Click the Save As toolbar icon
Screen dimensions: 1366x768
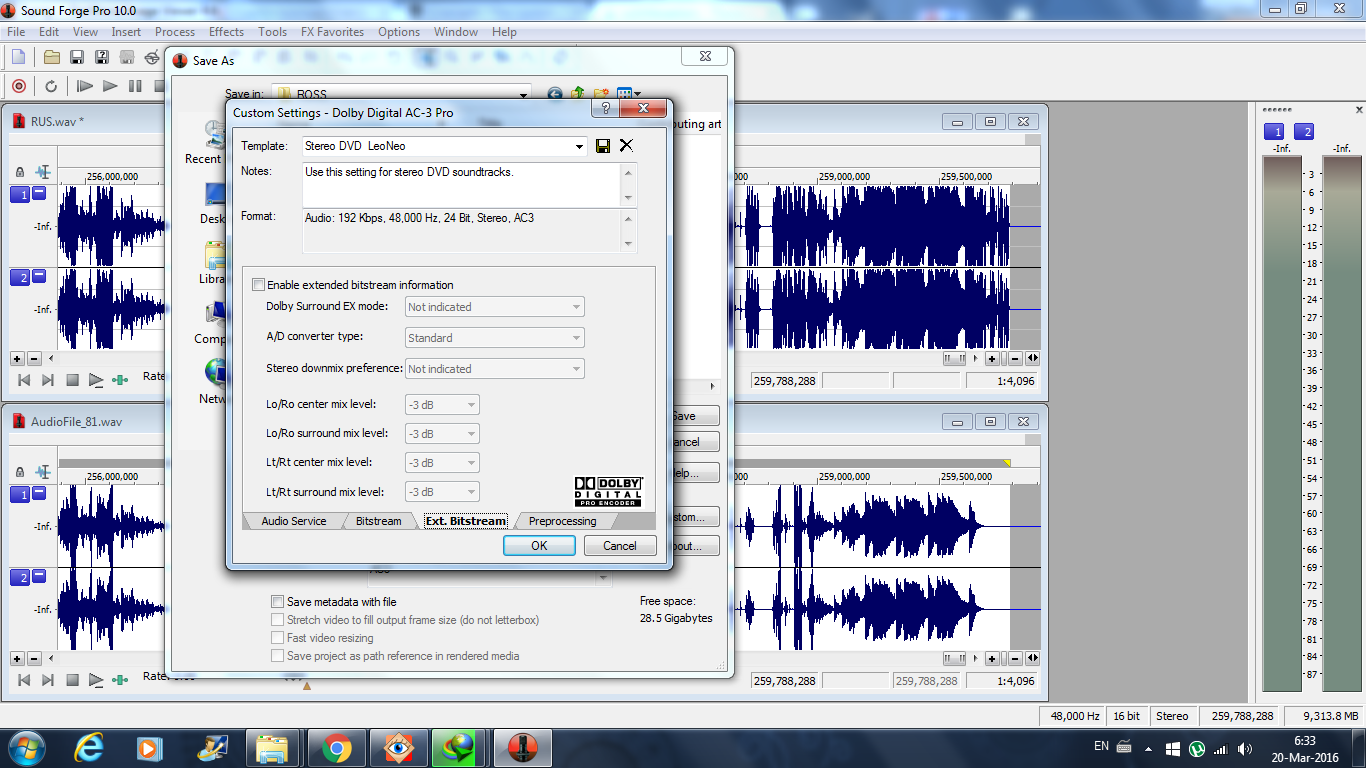click(x=101, y=58)
